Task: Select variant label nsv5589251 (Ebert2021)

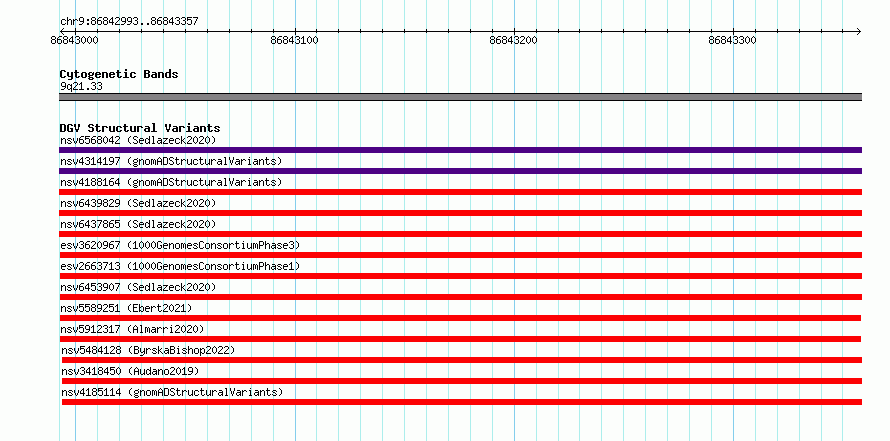Action: click(126, 308)
